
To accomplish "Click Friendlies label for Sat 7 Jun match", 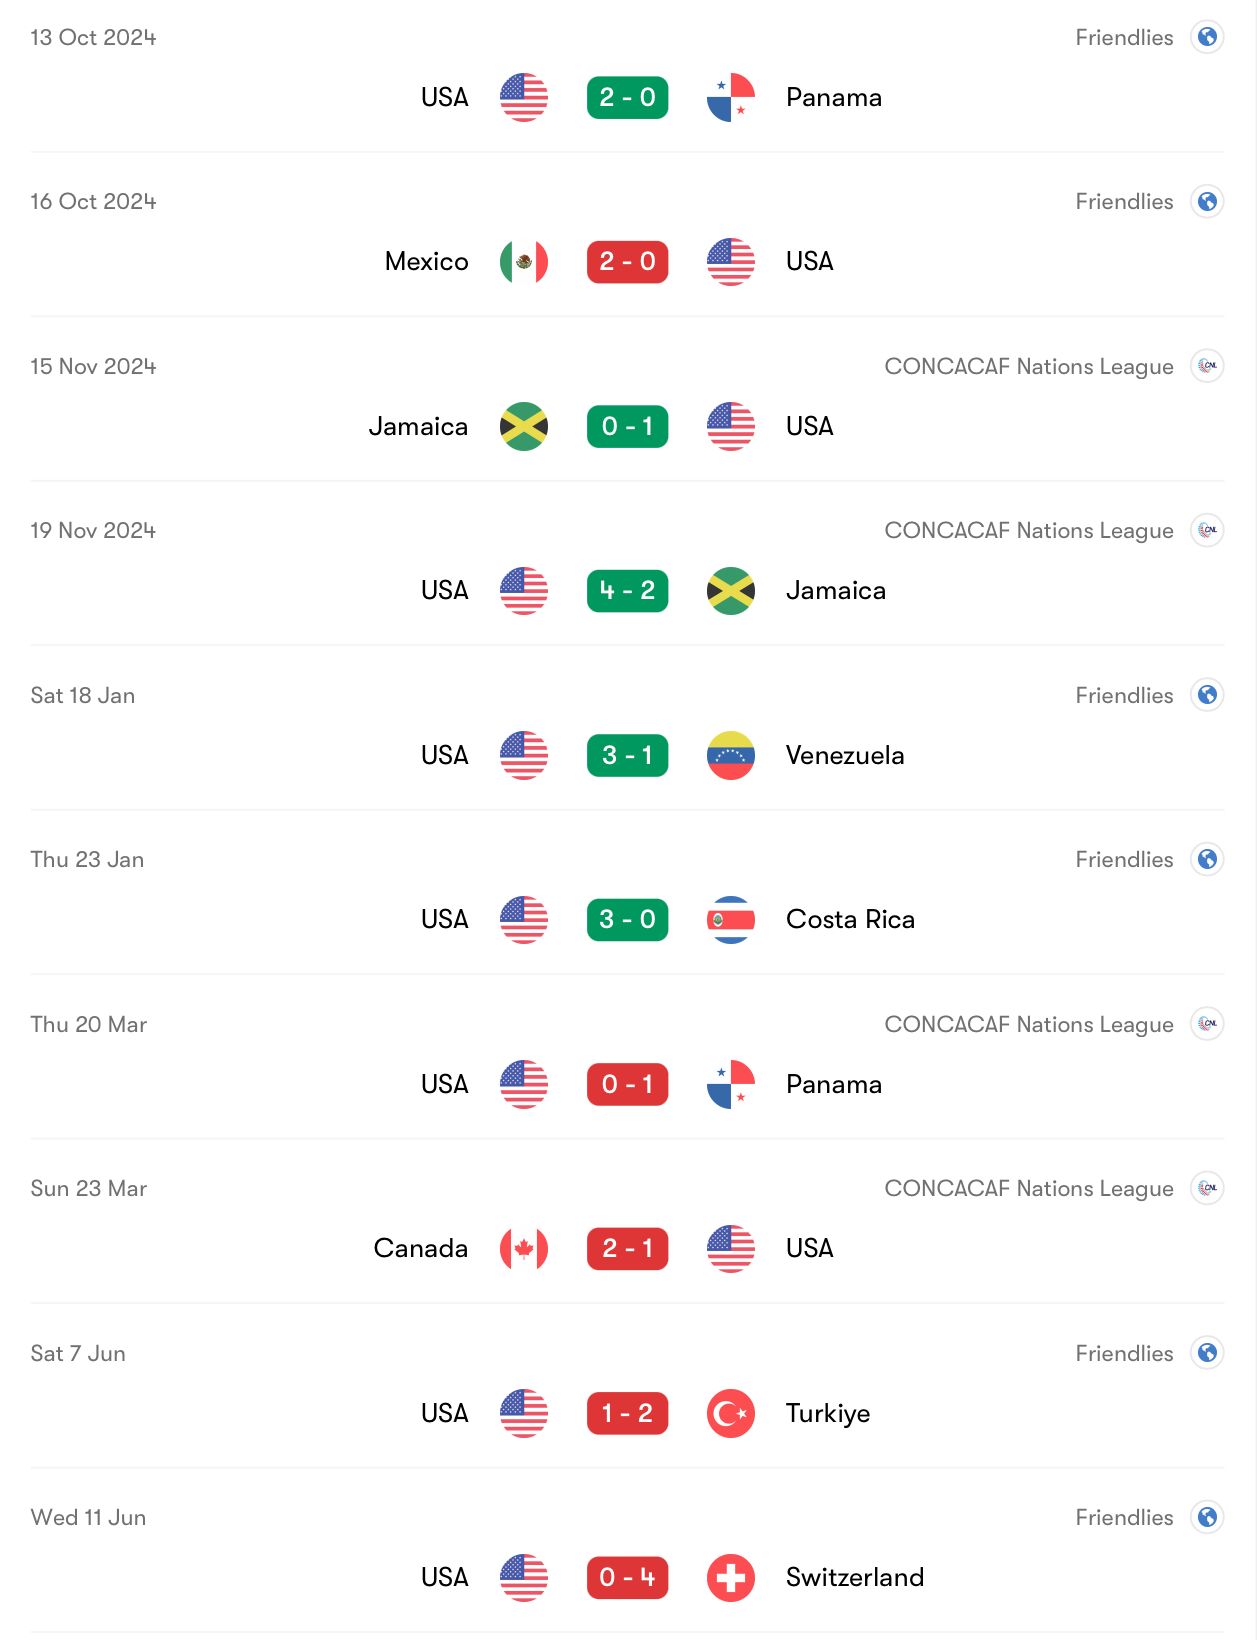I will click(1124, 1354).
